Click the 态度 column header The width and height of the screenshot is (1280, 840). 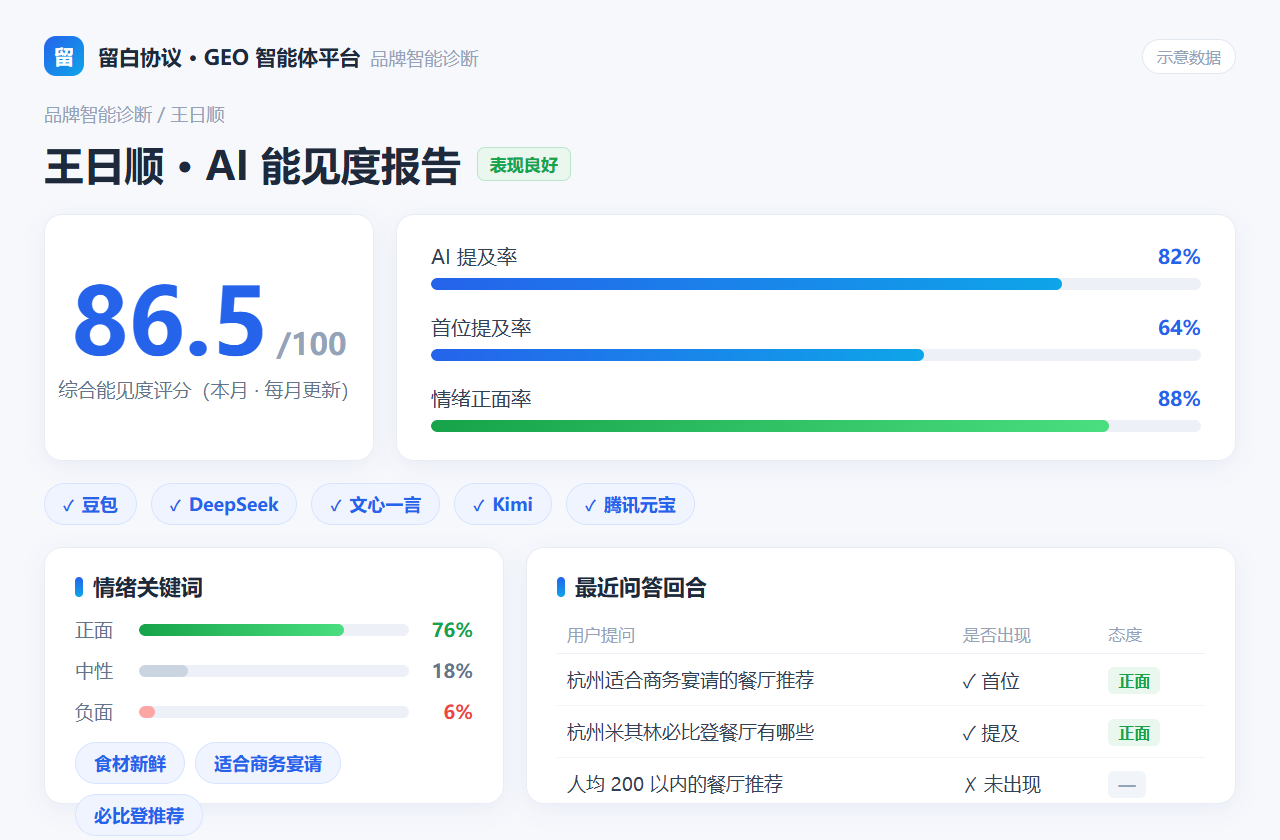tap(1125, 635)
